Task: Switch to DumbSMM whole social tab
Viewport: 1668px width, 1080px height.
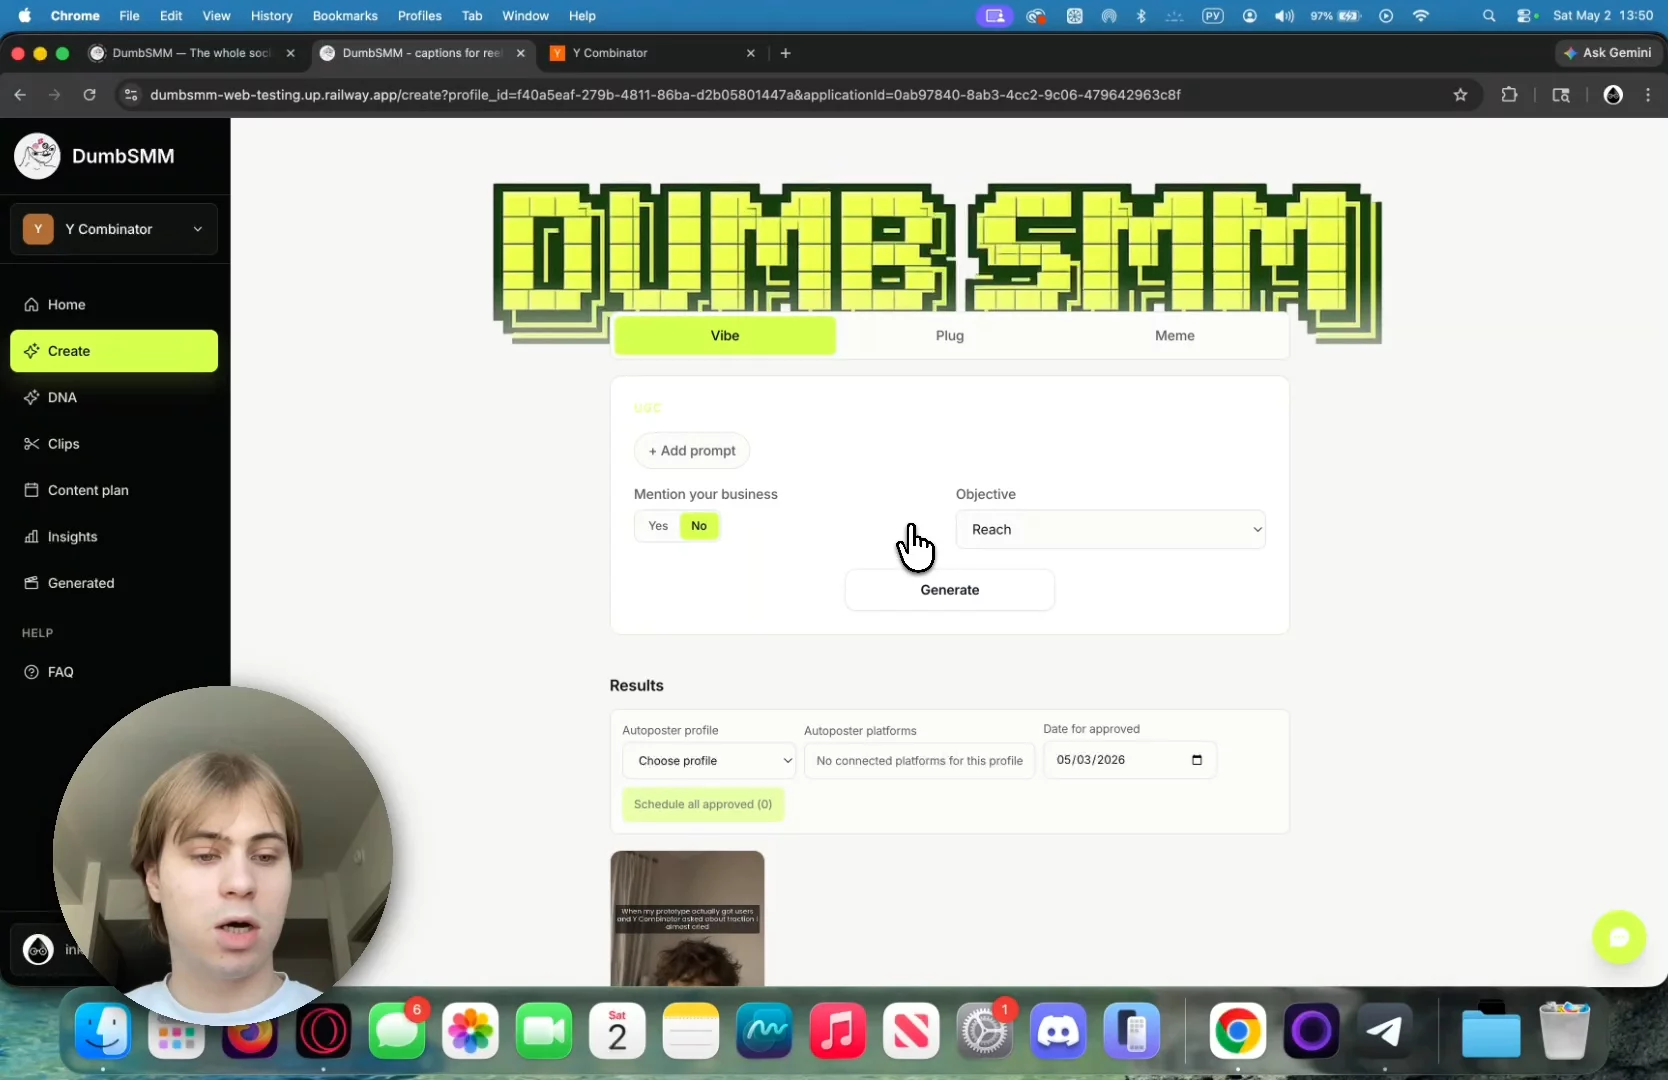Action: [x=193, y=53]
